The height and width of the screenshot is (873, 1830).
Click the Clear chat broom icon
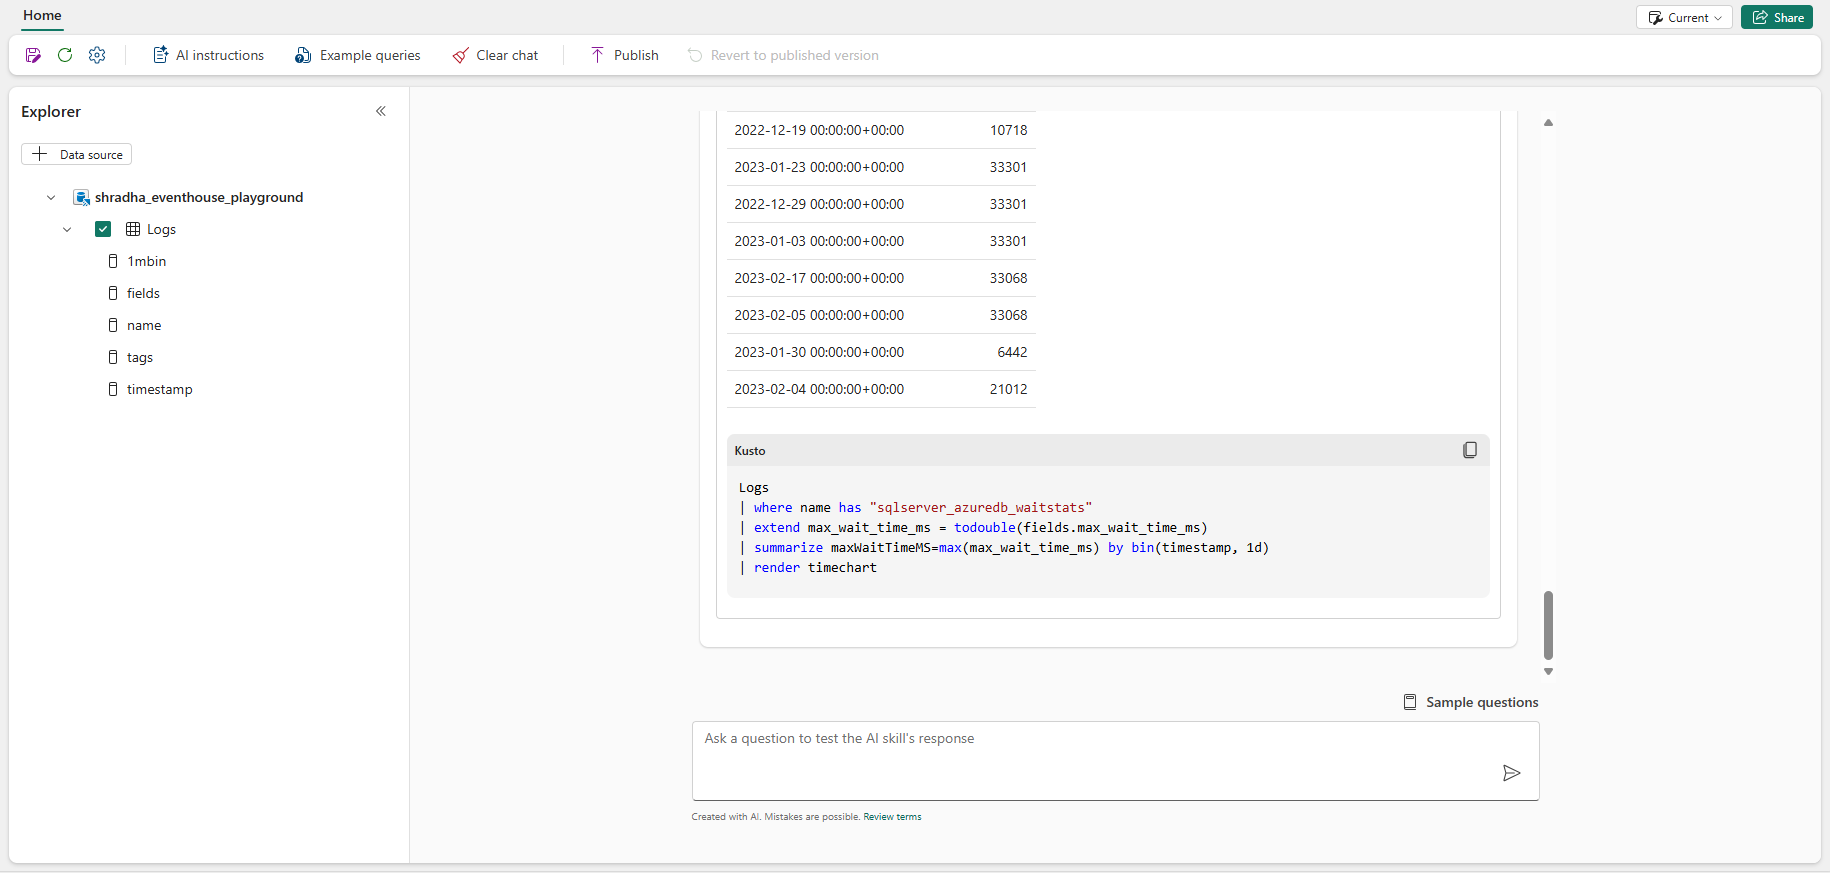point(460,55)
